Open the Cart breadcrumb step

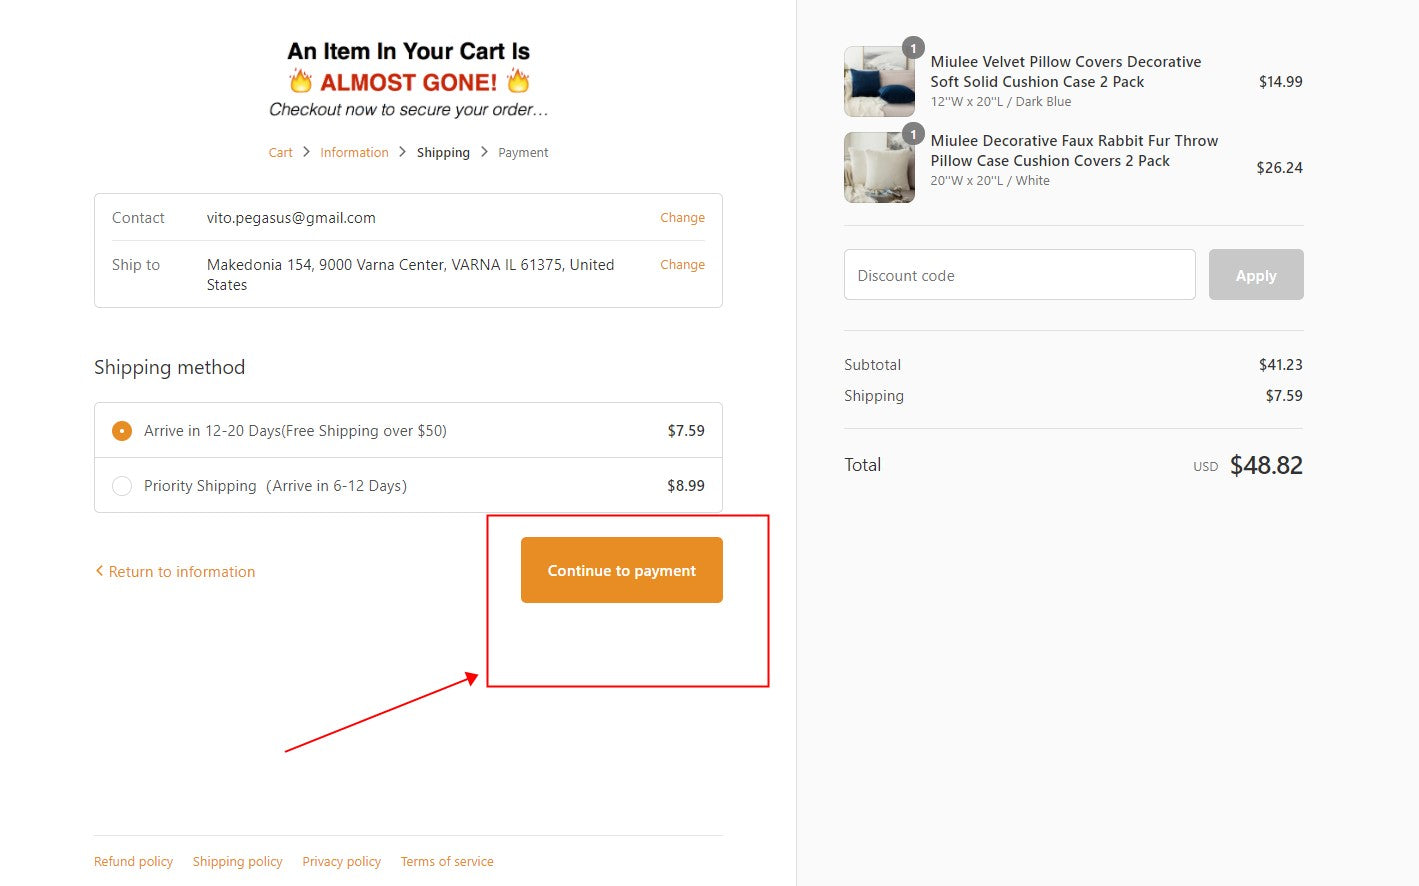point(280,153)
